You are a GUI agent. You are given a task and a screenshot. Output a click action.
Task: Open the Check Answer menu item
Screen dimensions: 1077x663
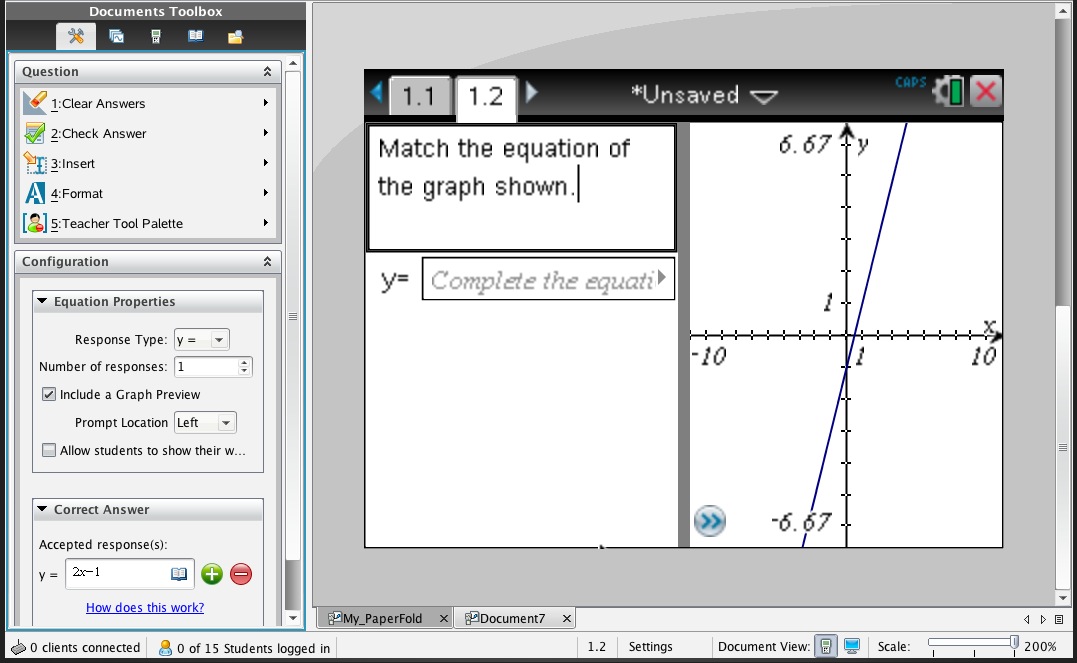[98, 134]
